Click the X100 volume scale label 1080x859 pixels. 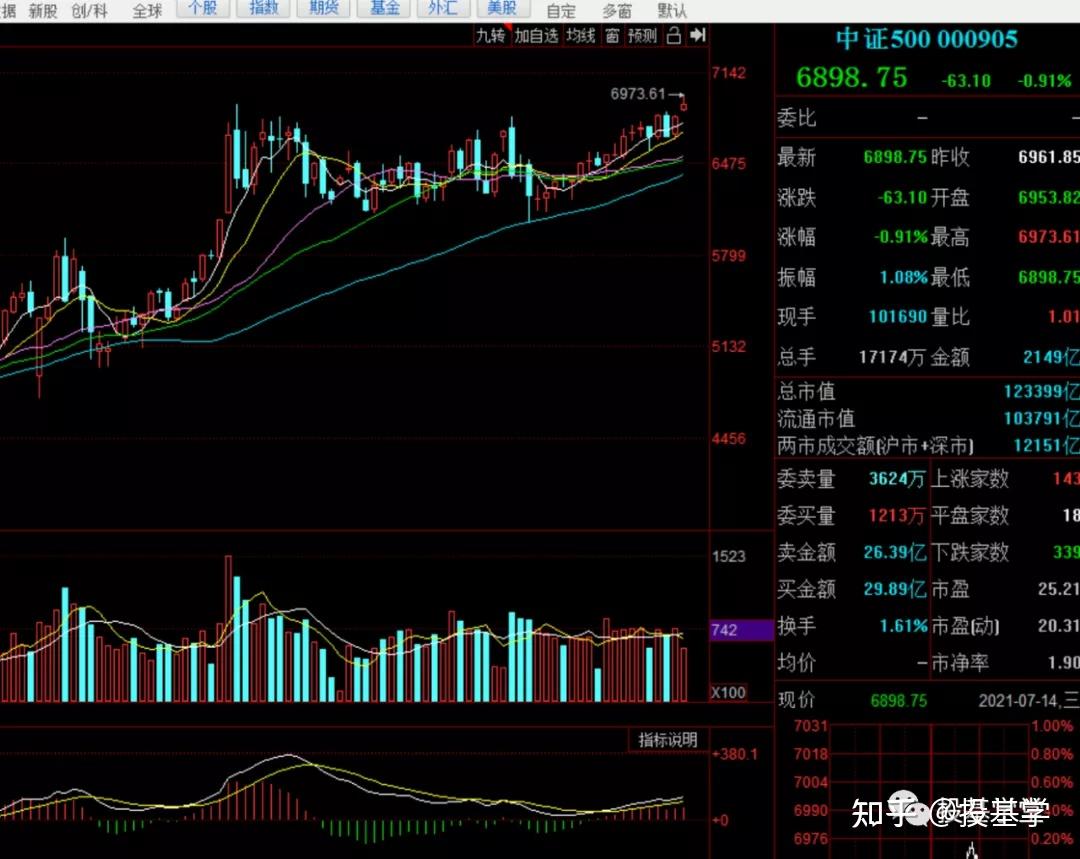point(728,692)
